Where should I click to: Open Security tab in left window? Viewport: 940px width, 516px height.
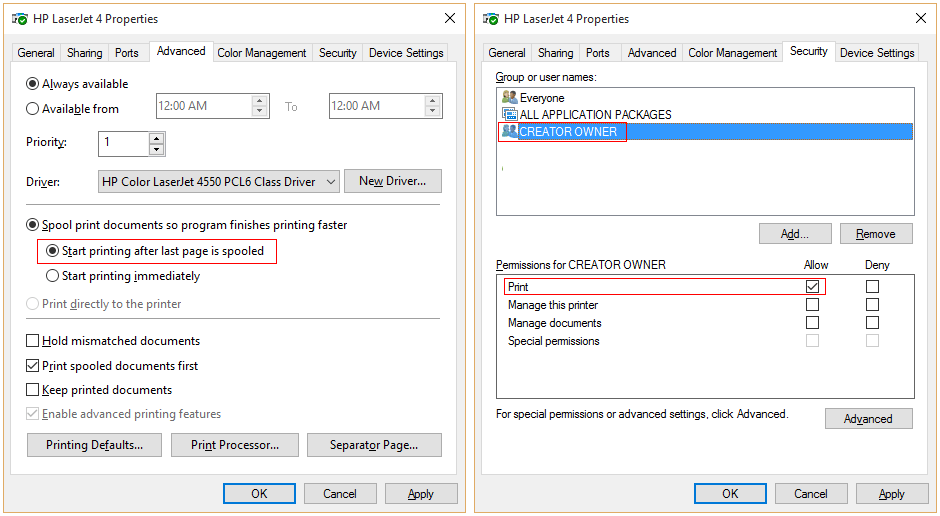tap(338, 53)
